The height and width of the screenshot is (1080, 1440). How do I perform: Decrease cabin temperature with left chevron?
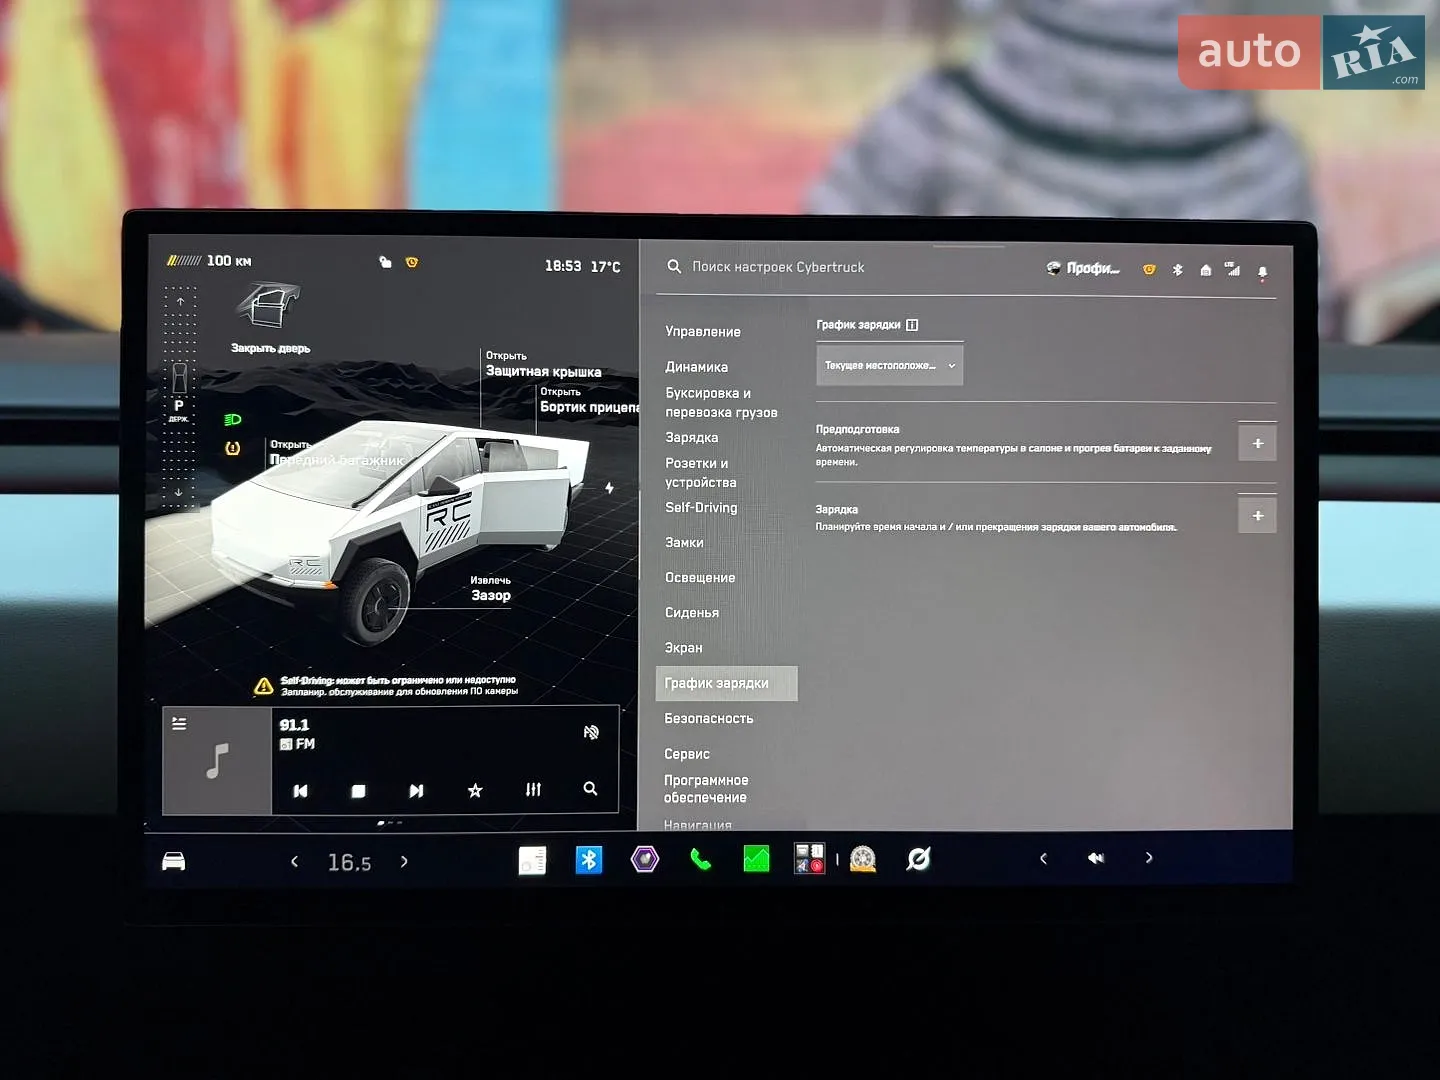point(294,861)
